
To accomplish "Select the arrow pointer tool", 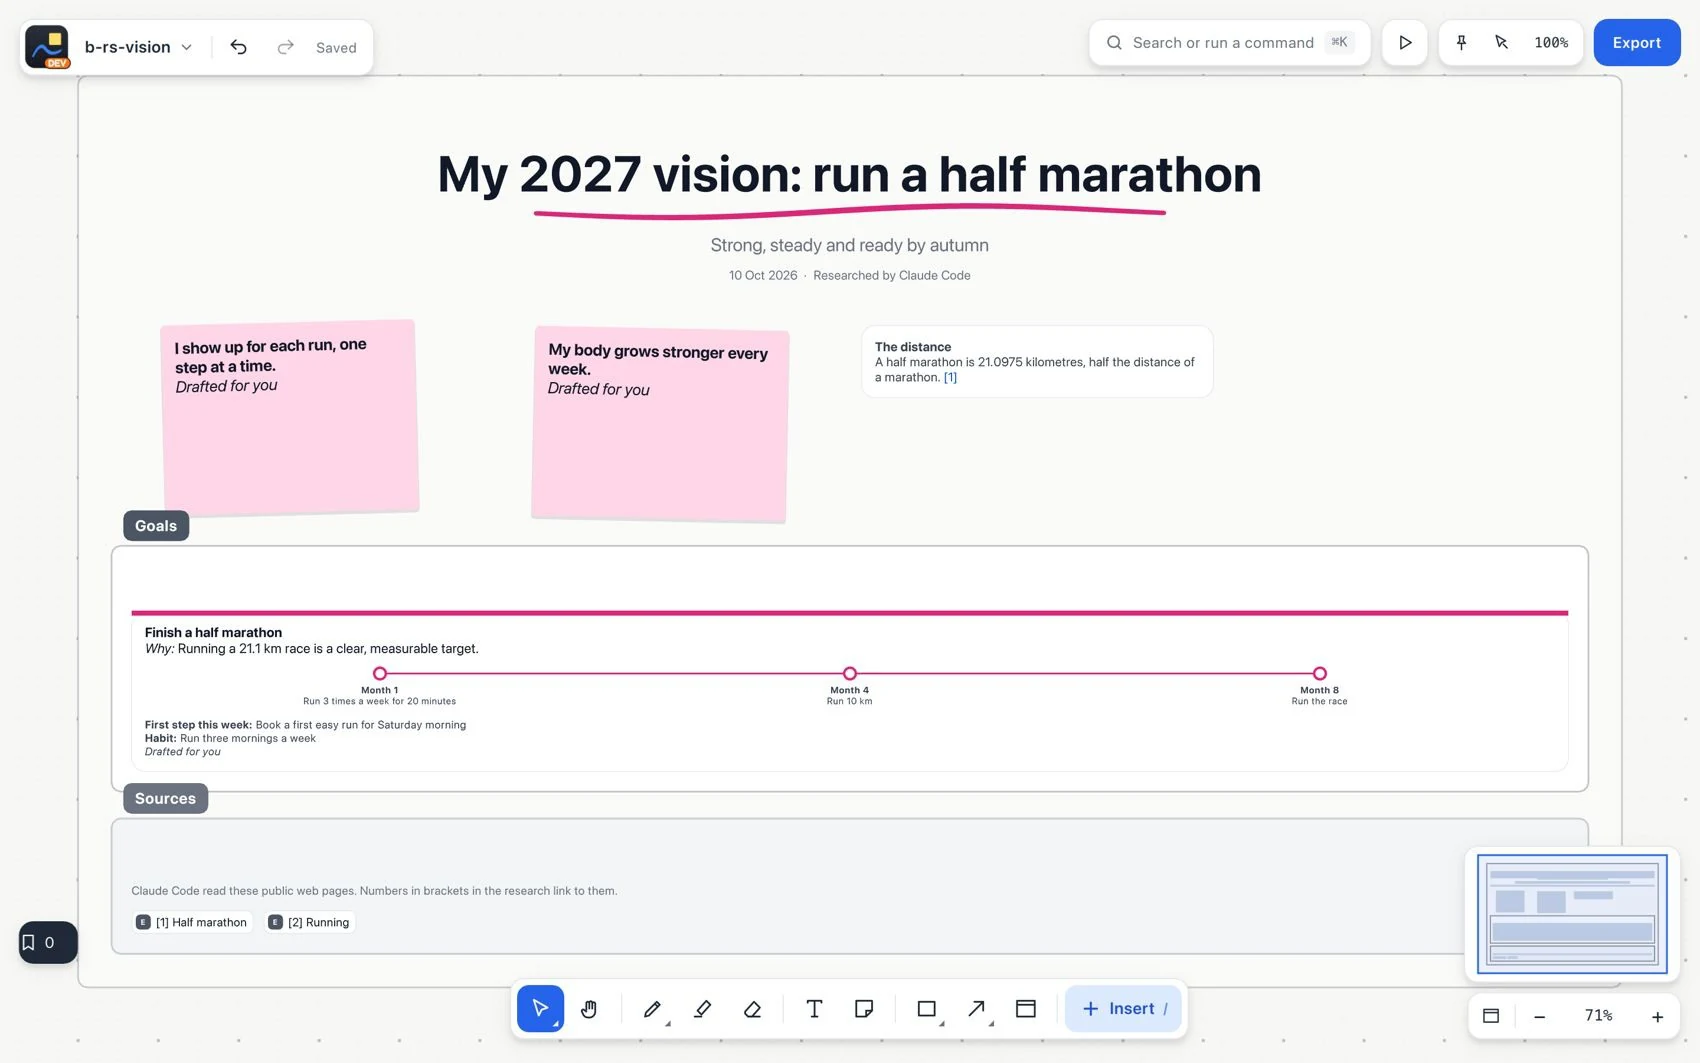I will [x=540, y=1008].
